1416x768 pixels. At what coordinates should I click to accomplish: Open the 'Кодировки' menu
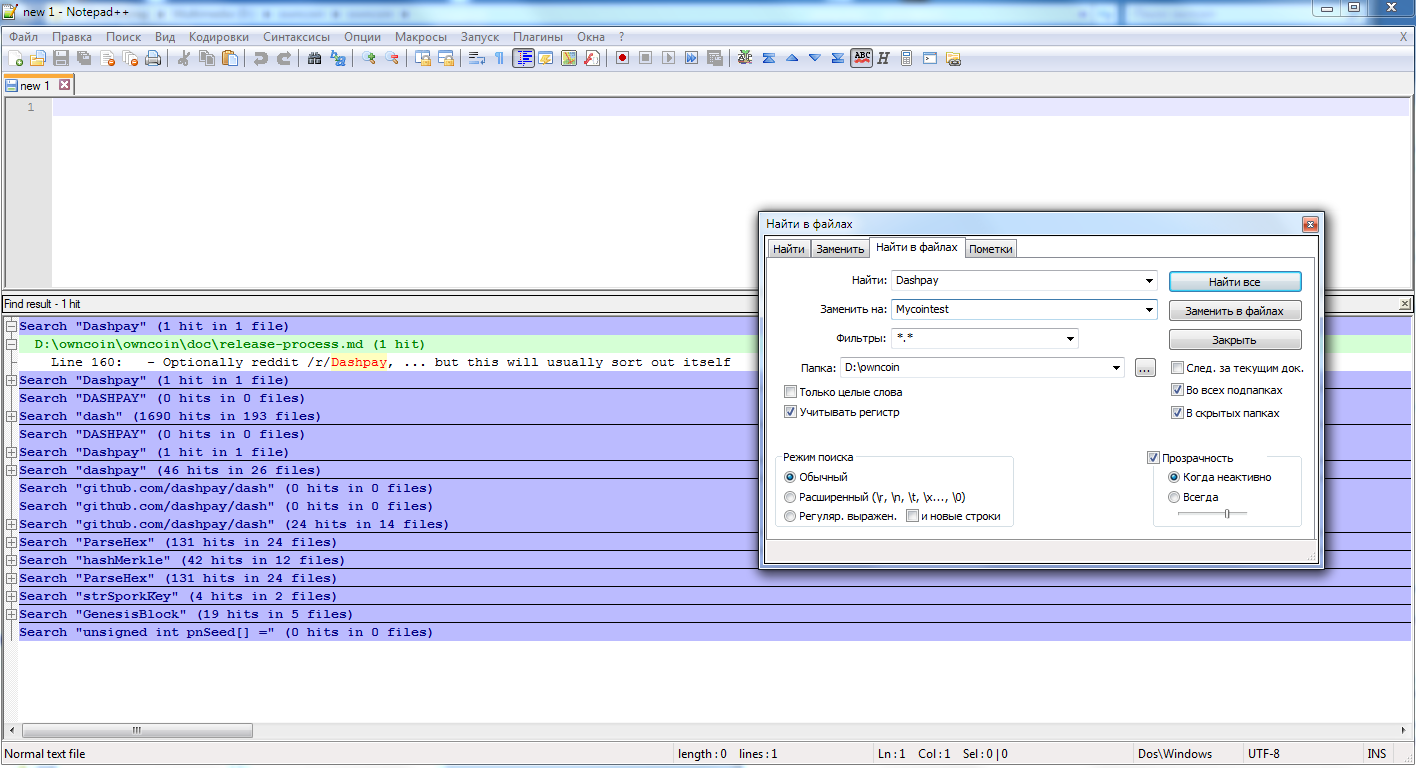coord(219,37)
